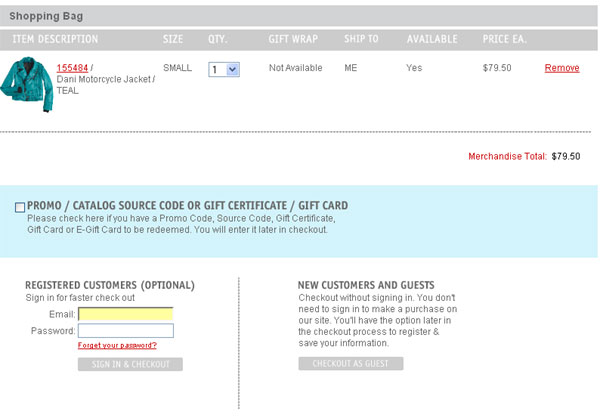The height and width of the screenshot is (420, 600).
Task: Open item number 155484 link
Action: click(73, 68)
